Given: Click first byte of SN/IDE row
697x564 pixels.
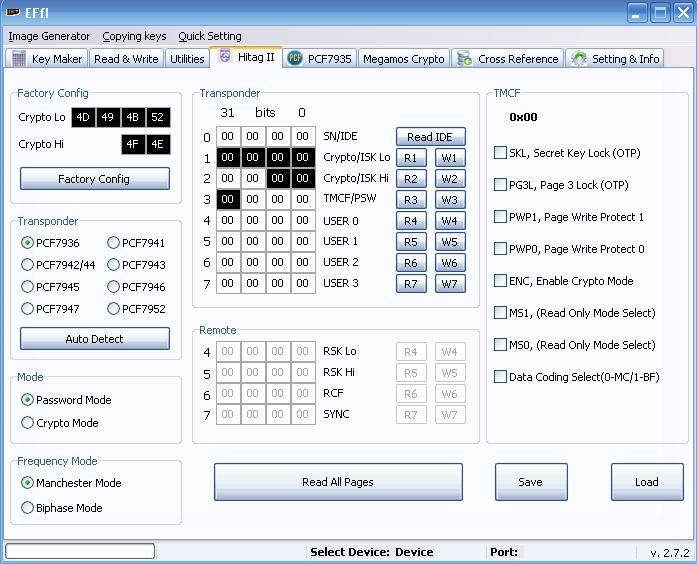Looking at the screenshot, I should [228, 136].
